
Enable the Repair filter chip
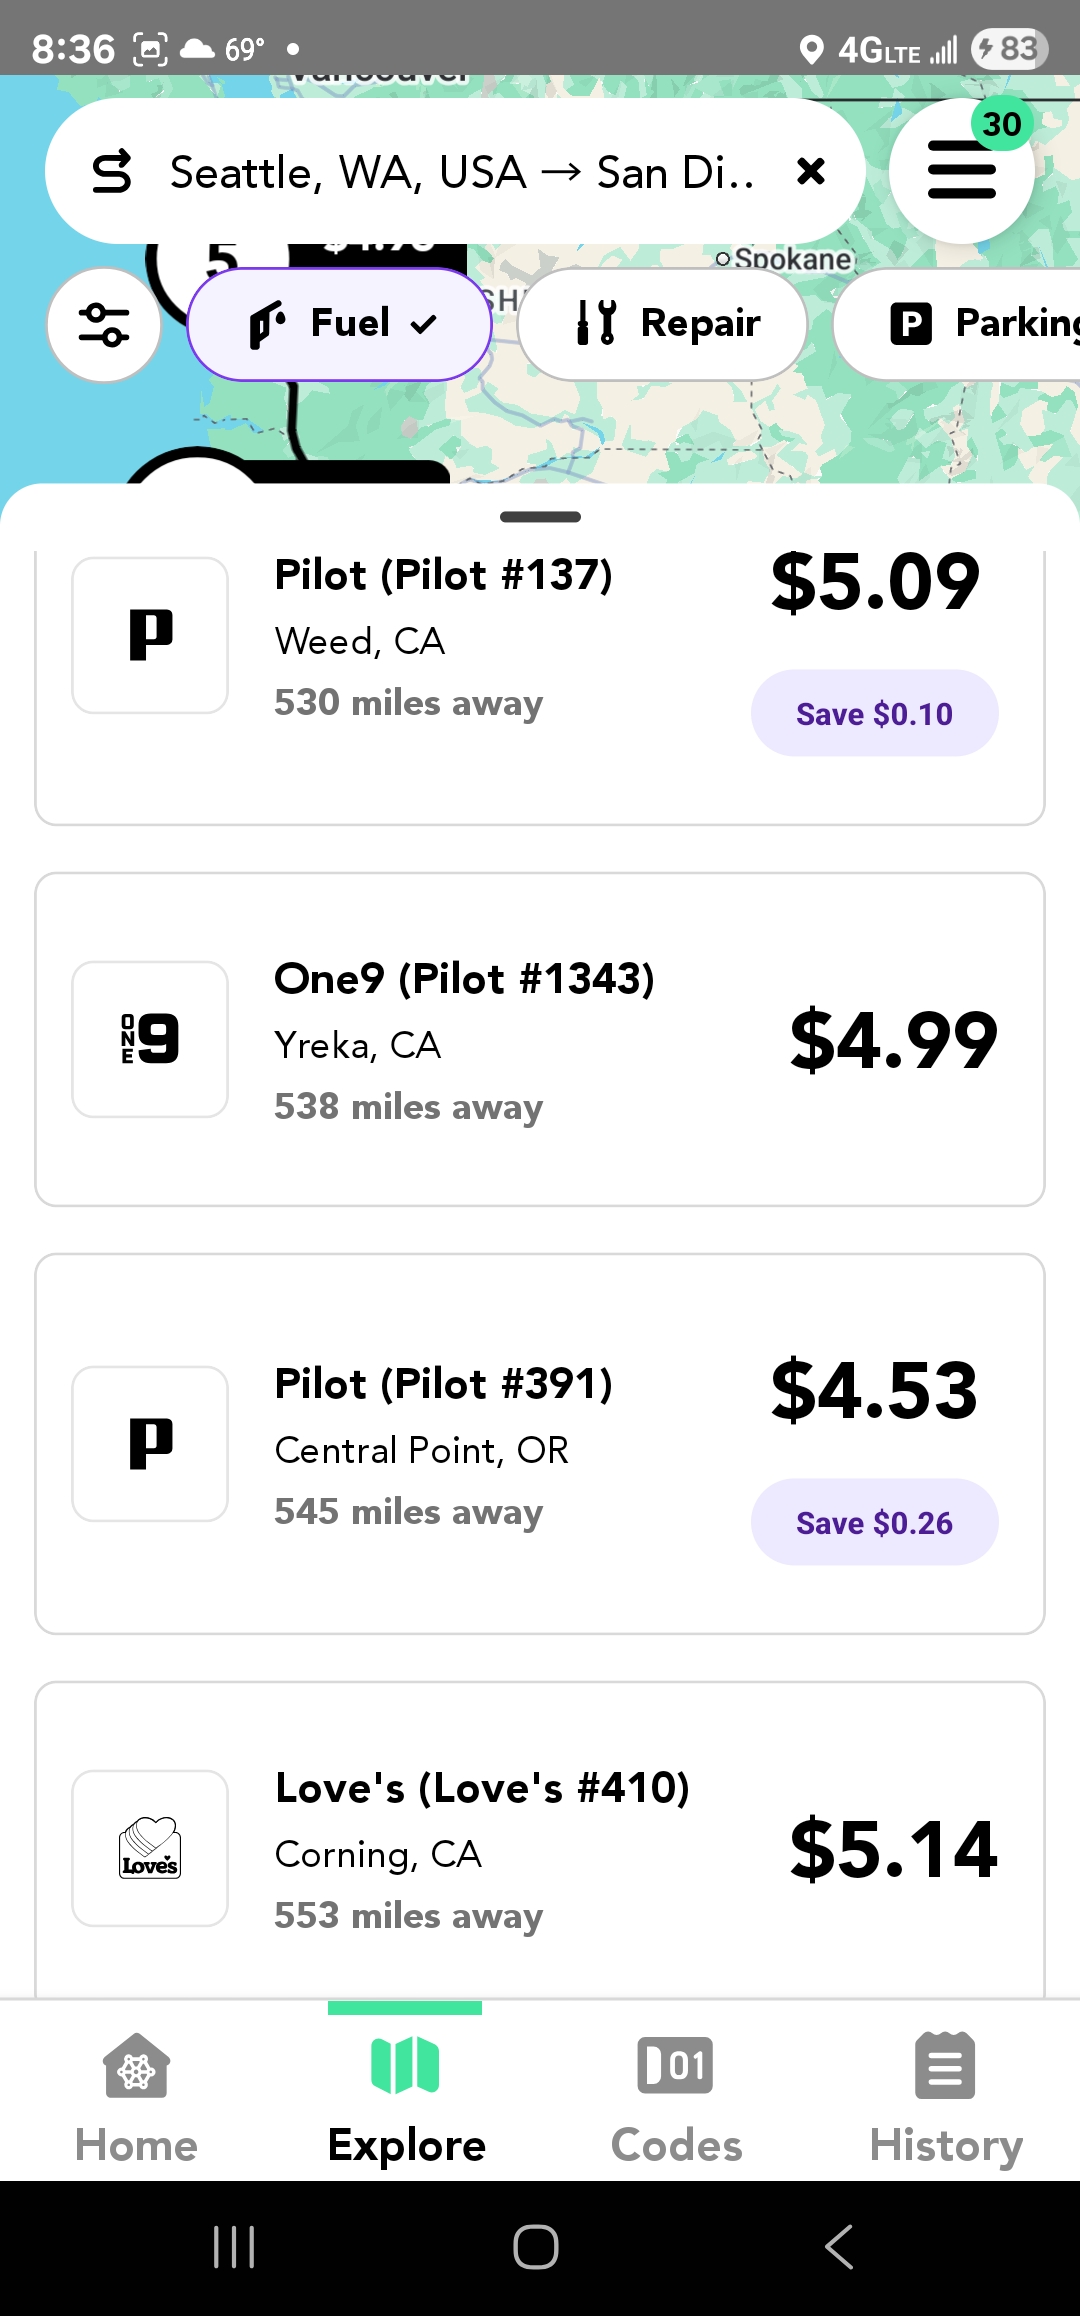pyautogui.click(x=662, y=324)
